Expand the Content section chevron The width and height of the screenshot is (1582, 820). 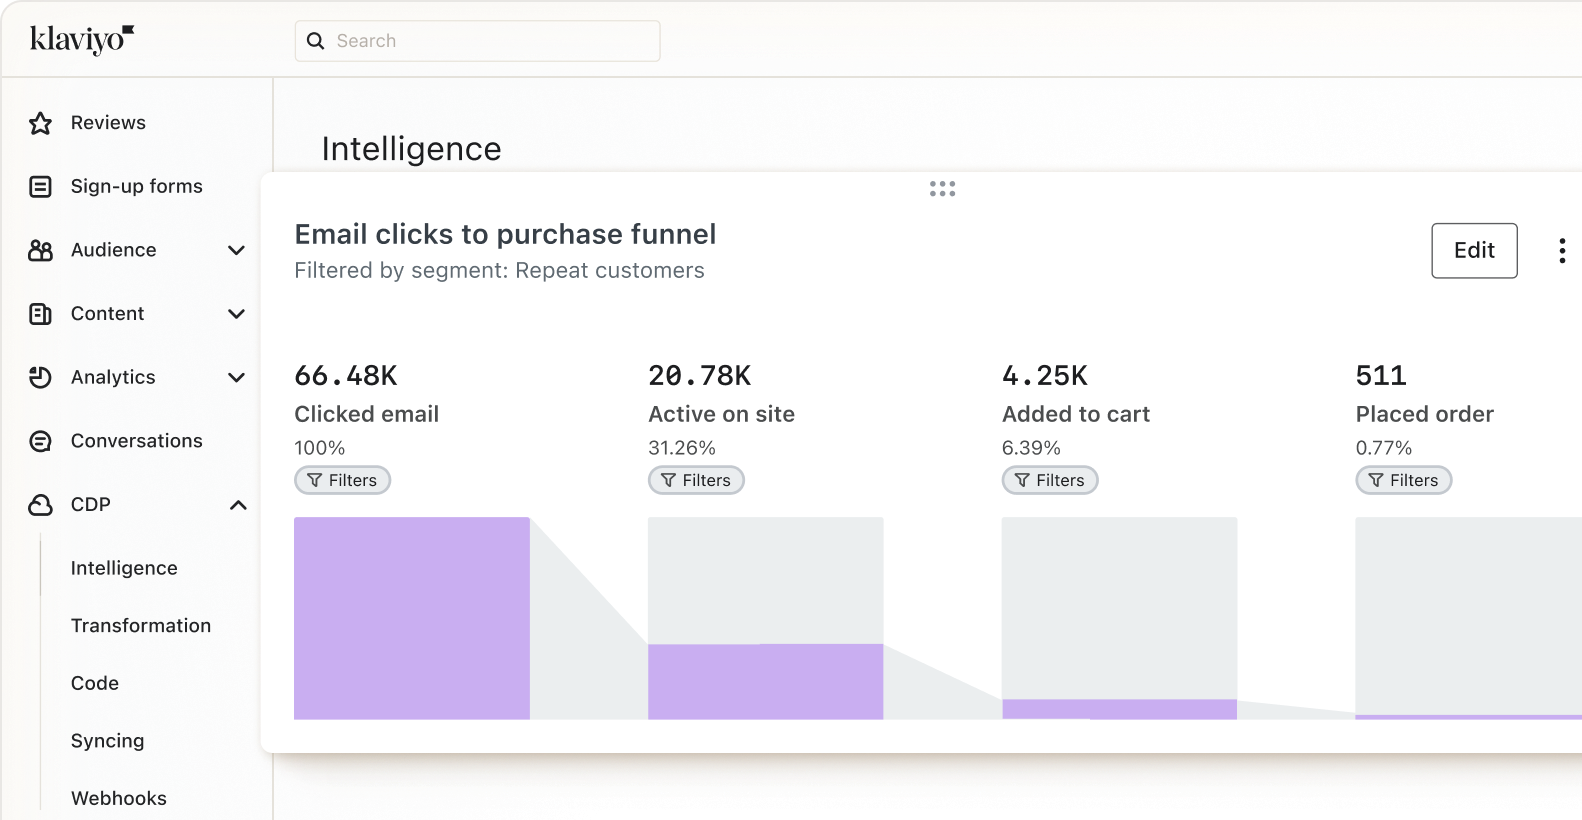coord(236,314)
